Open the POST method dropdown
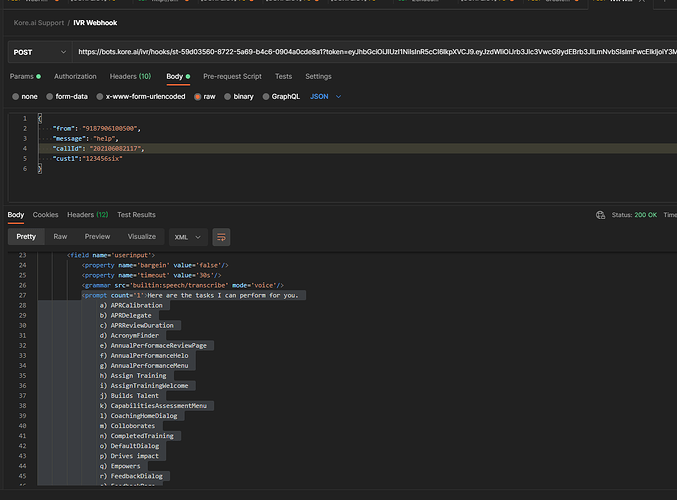The width and height of the screenshot is (677, 500). 36,51
